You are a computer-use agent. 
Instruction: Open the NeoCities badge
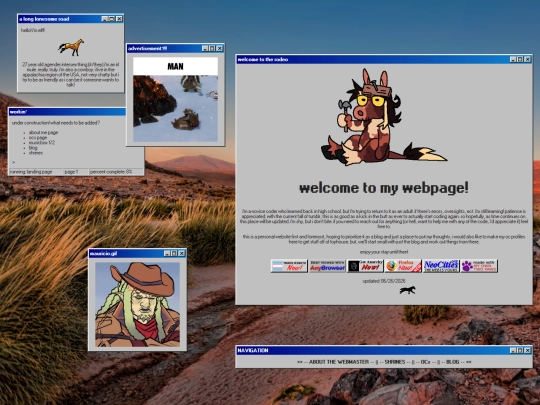click(x=441, y=266)
